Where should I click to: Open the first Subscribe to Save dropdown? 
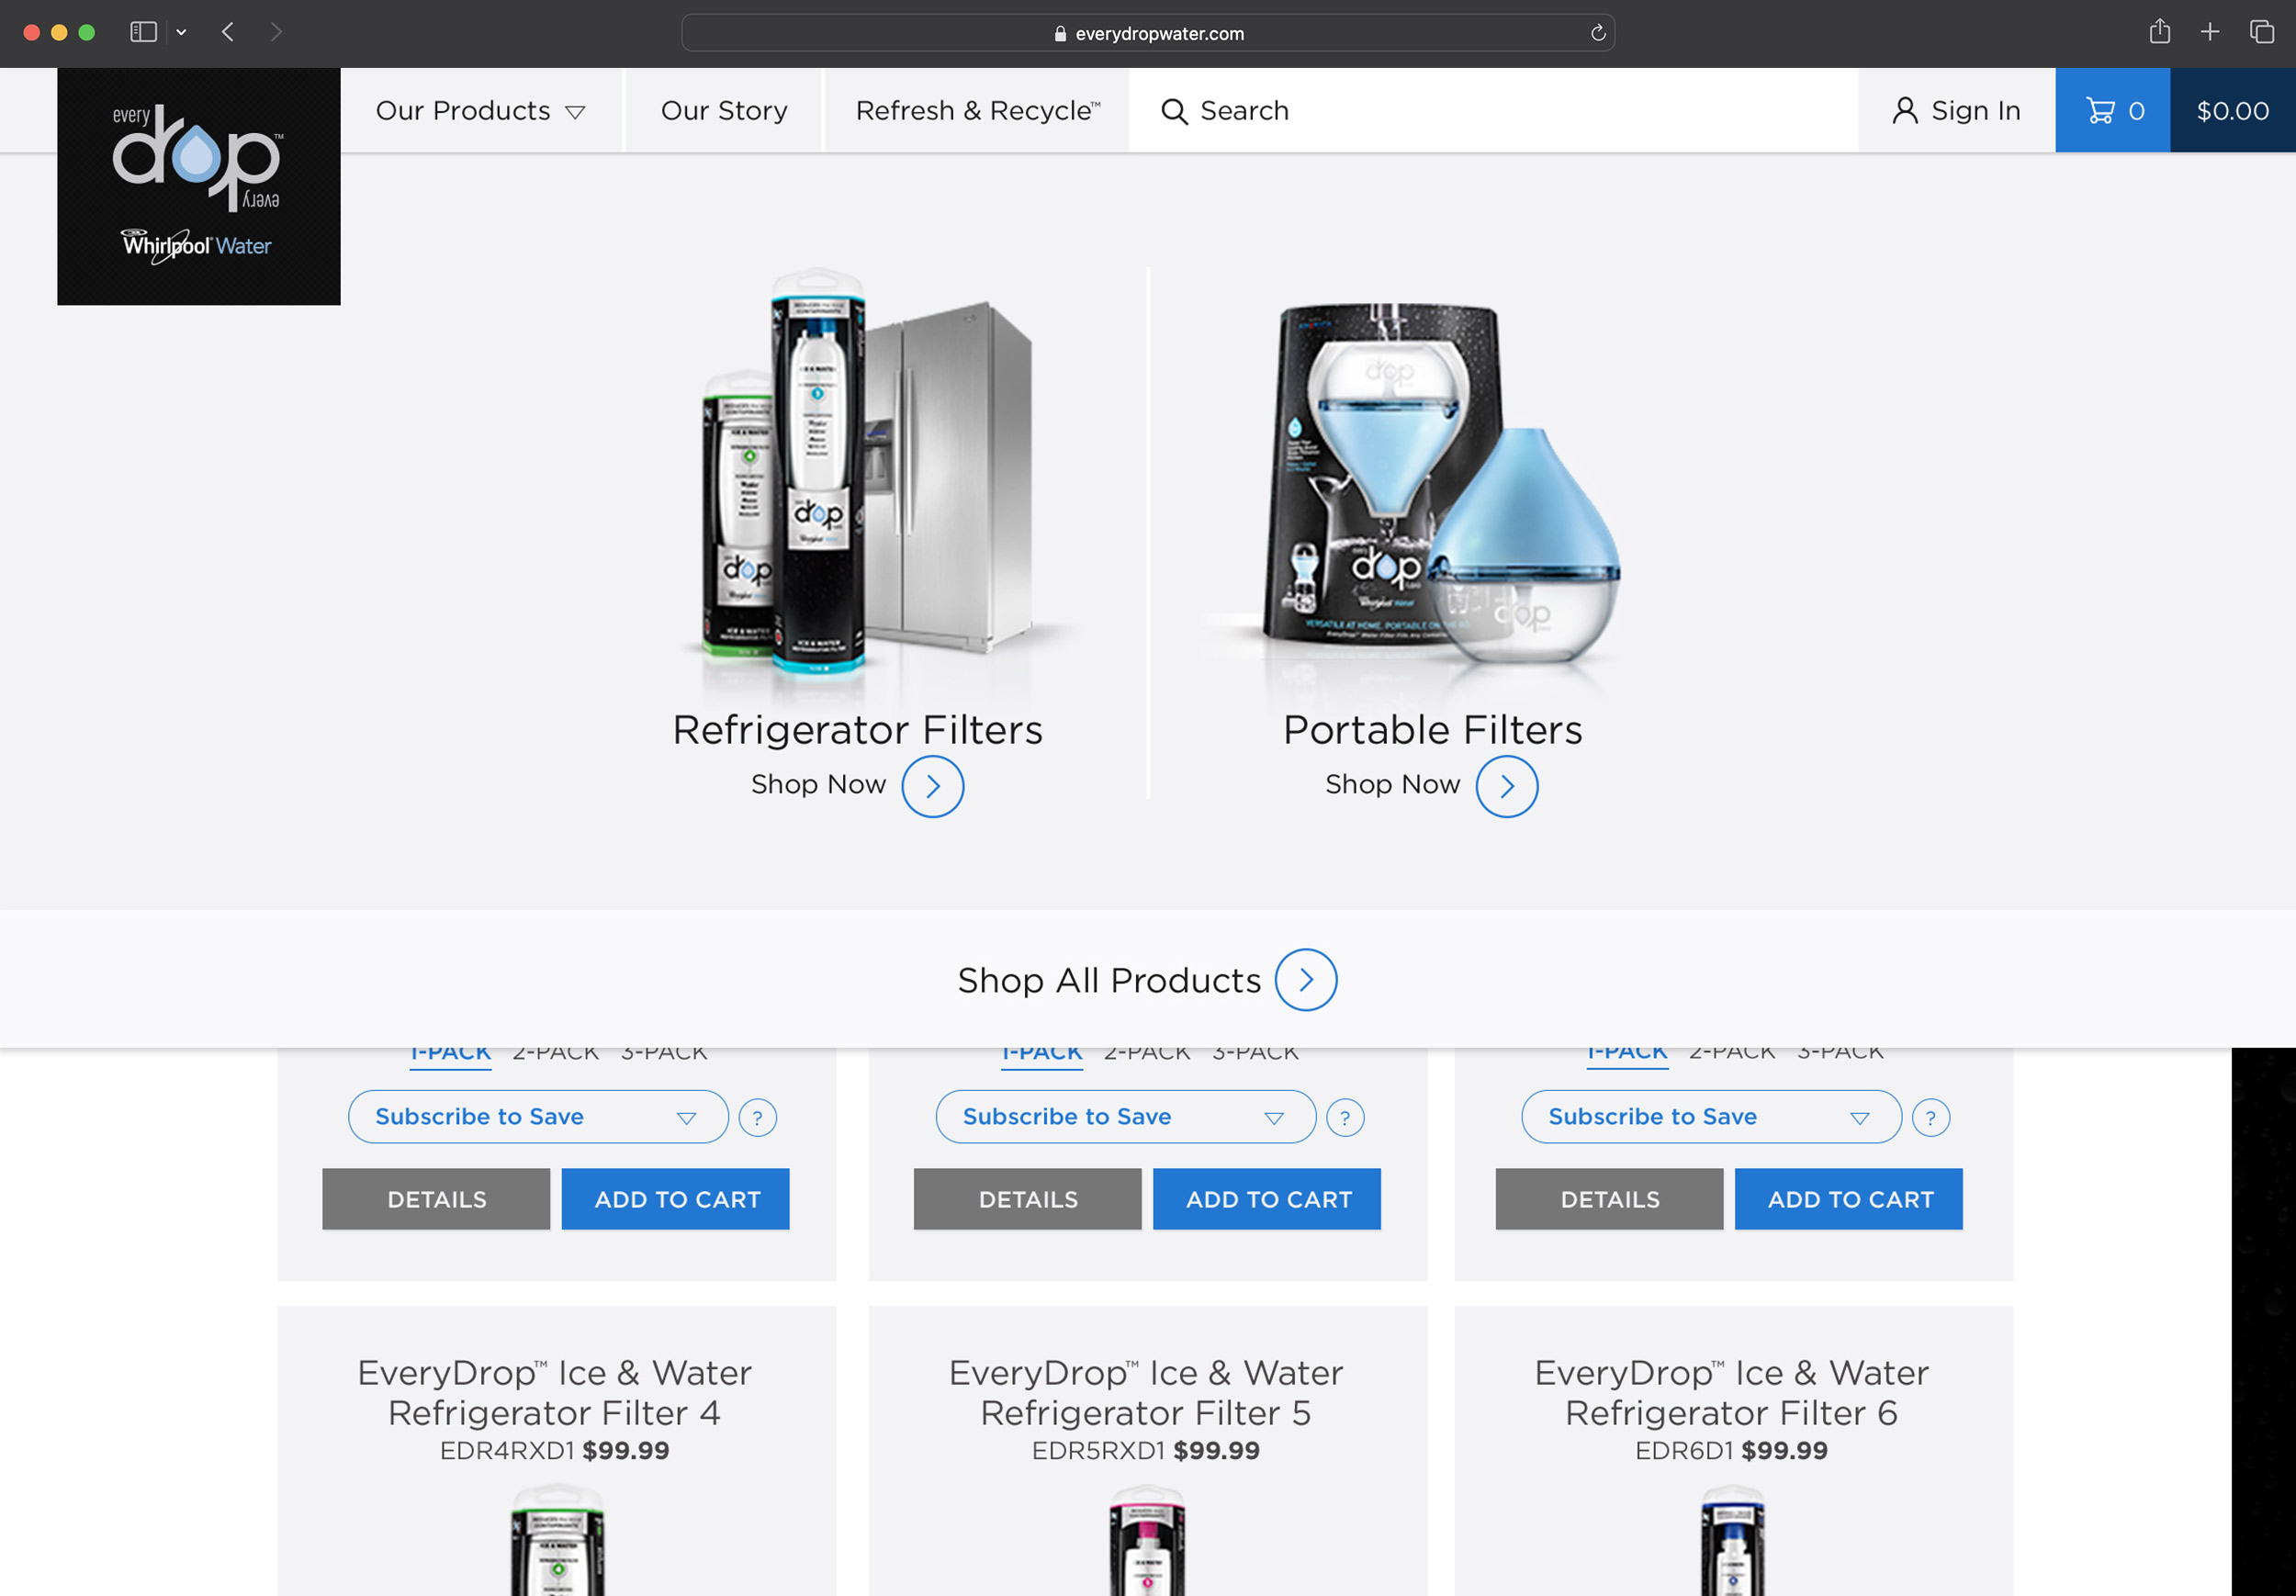538,1117
